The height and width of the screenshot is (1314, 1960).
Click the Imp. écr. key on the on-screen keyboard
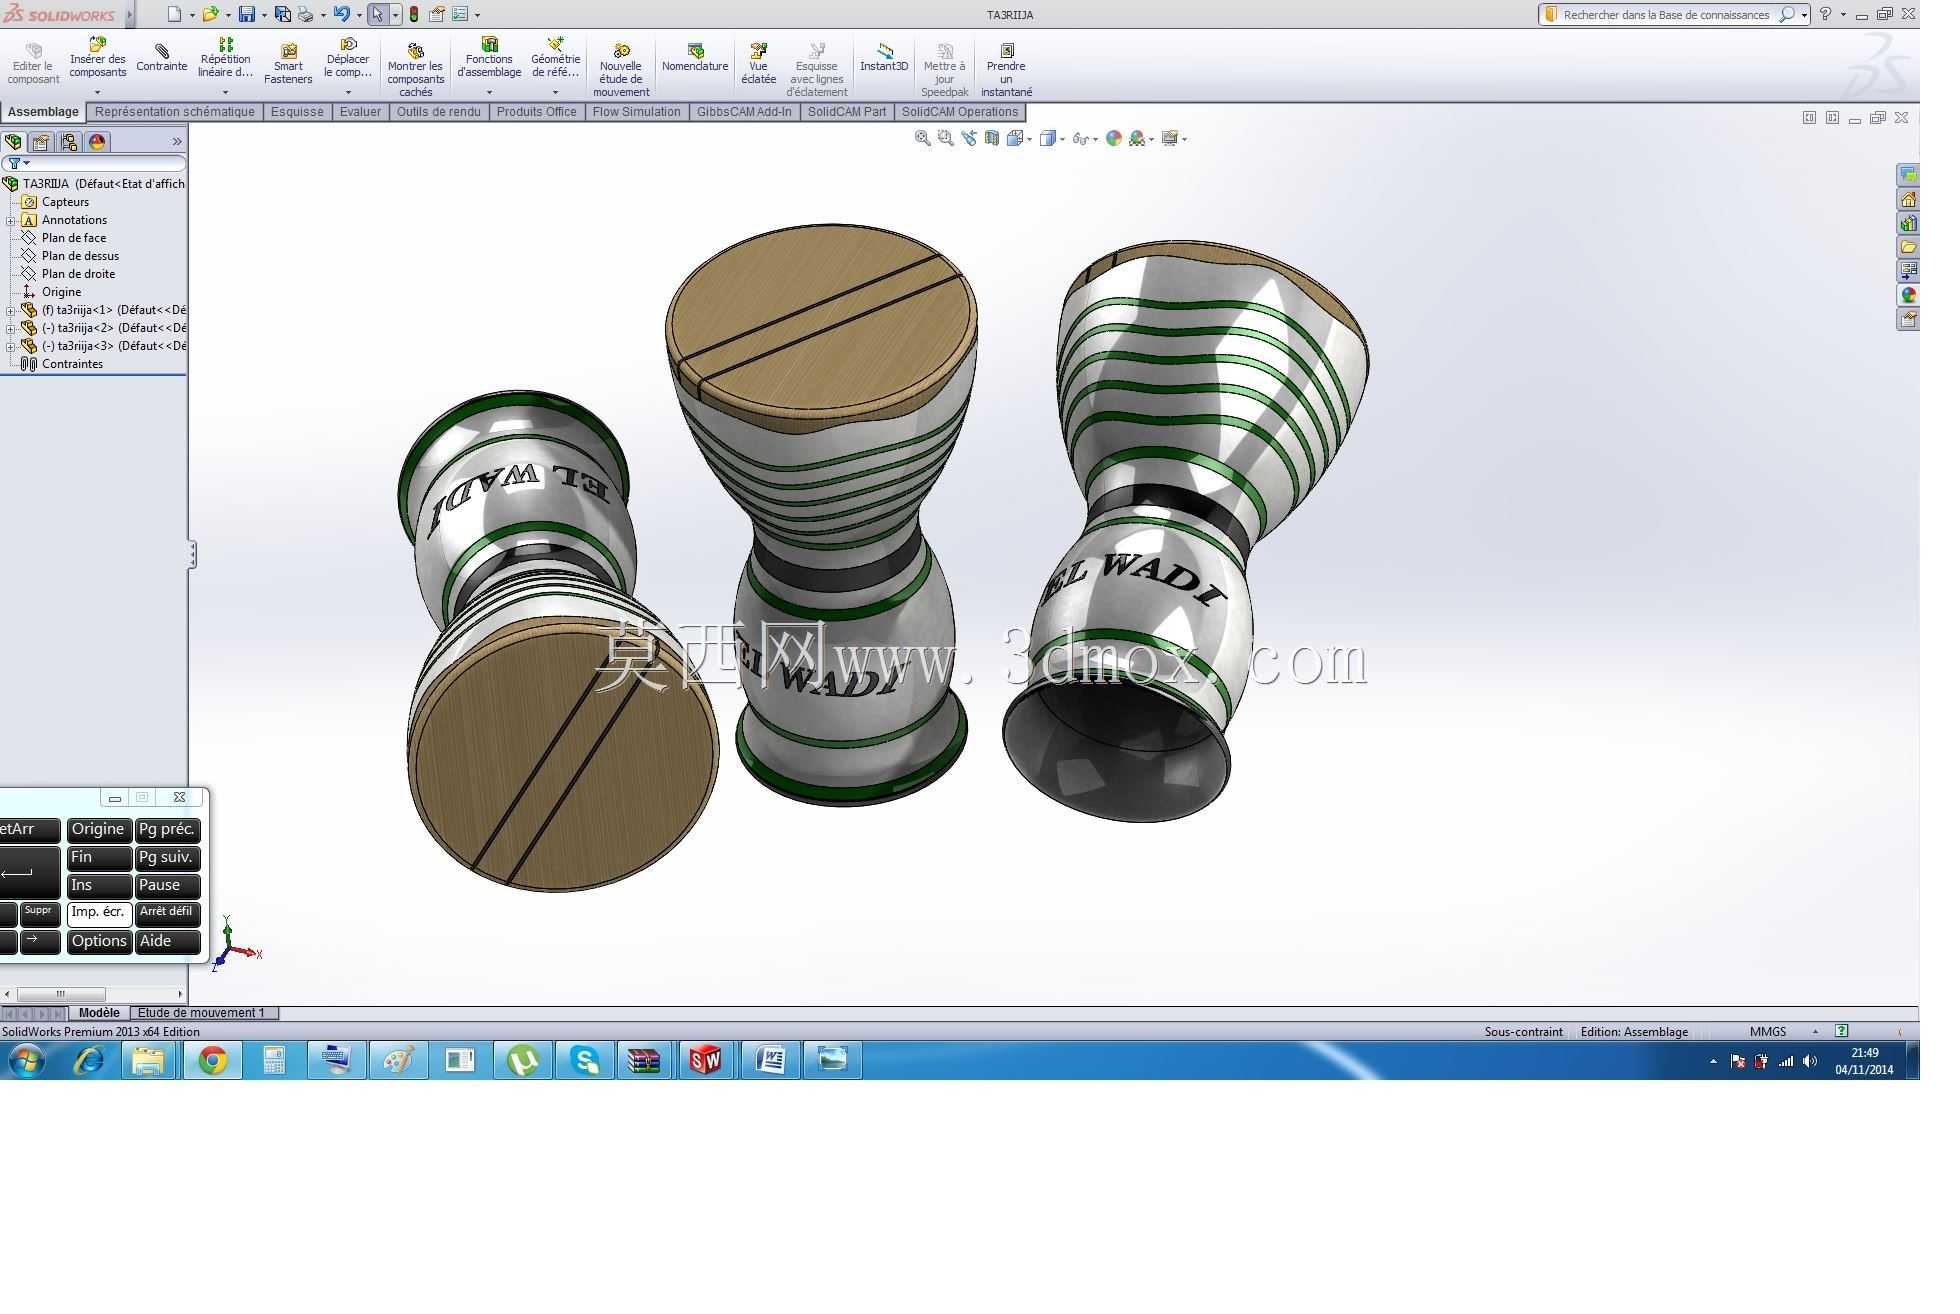click(99, 913)
